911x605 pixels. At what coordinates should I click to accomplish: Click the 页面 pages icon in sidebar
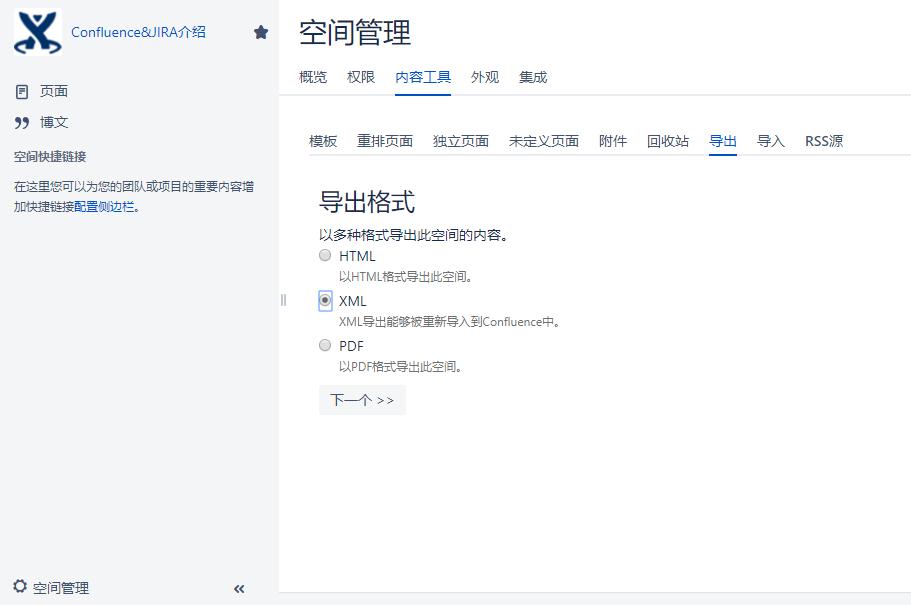22,91
